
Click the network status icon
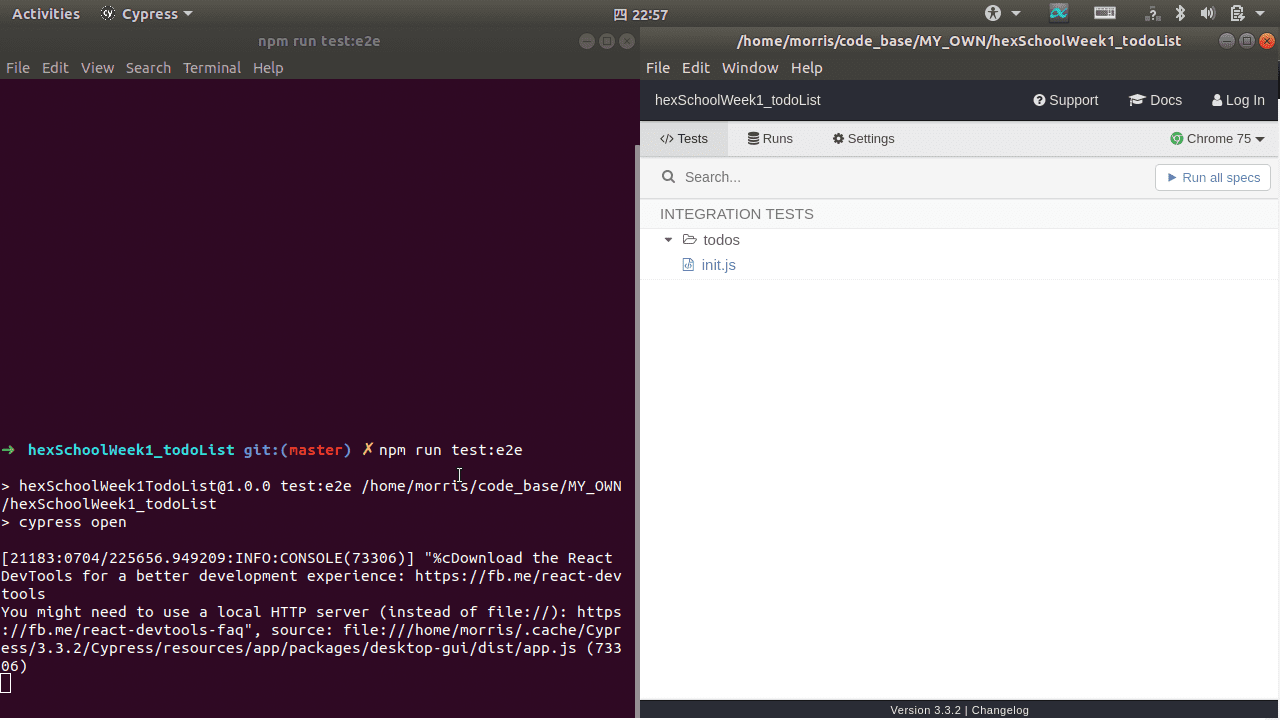pos(1152,14)
